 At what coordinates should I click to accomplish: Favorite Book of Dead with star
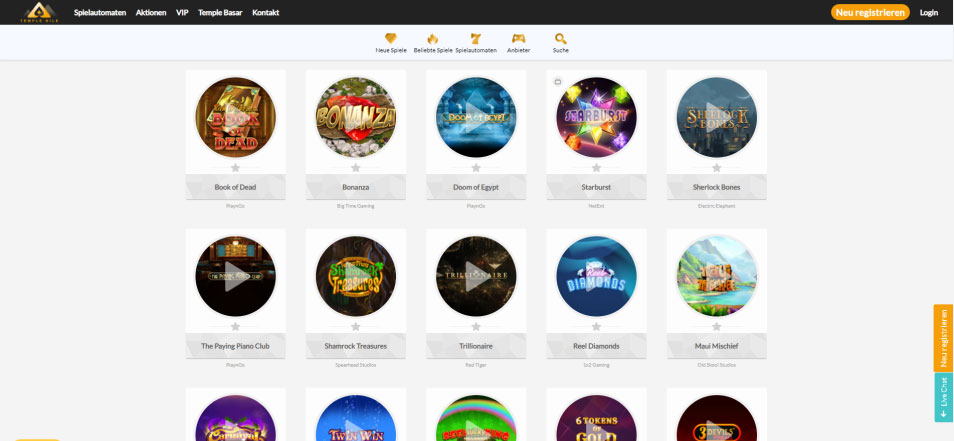235,168
